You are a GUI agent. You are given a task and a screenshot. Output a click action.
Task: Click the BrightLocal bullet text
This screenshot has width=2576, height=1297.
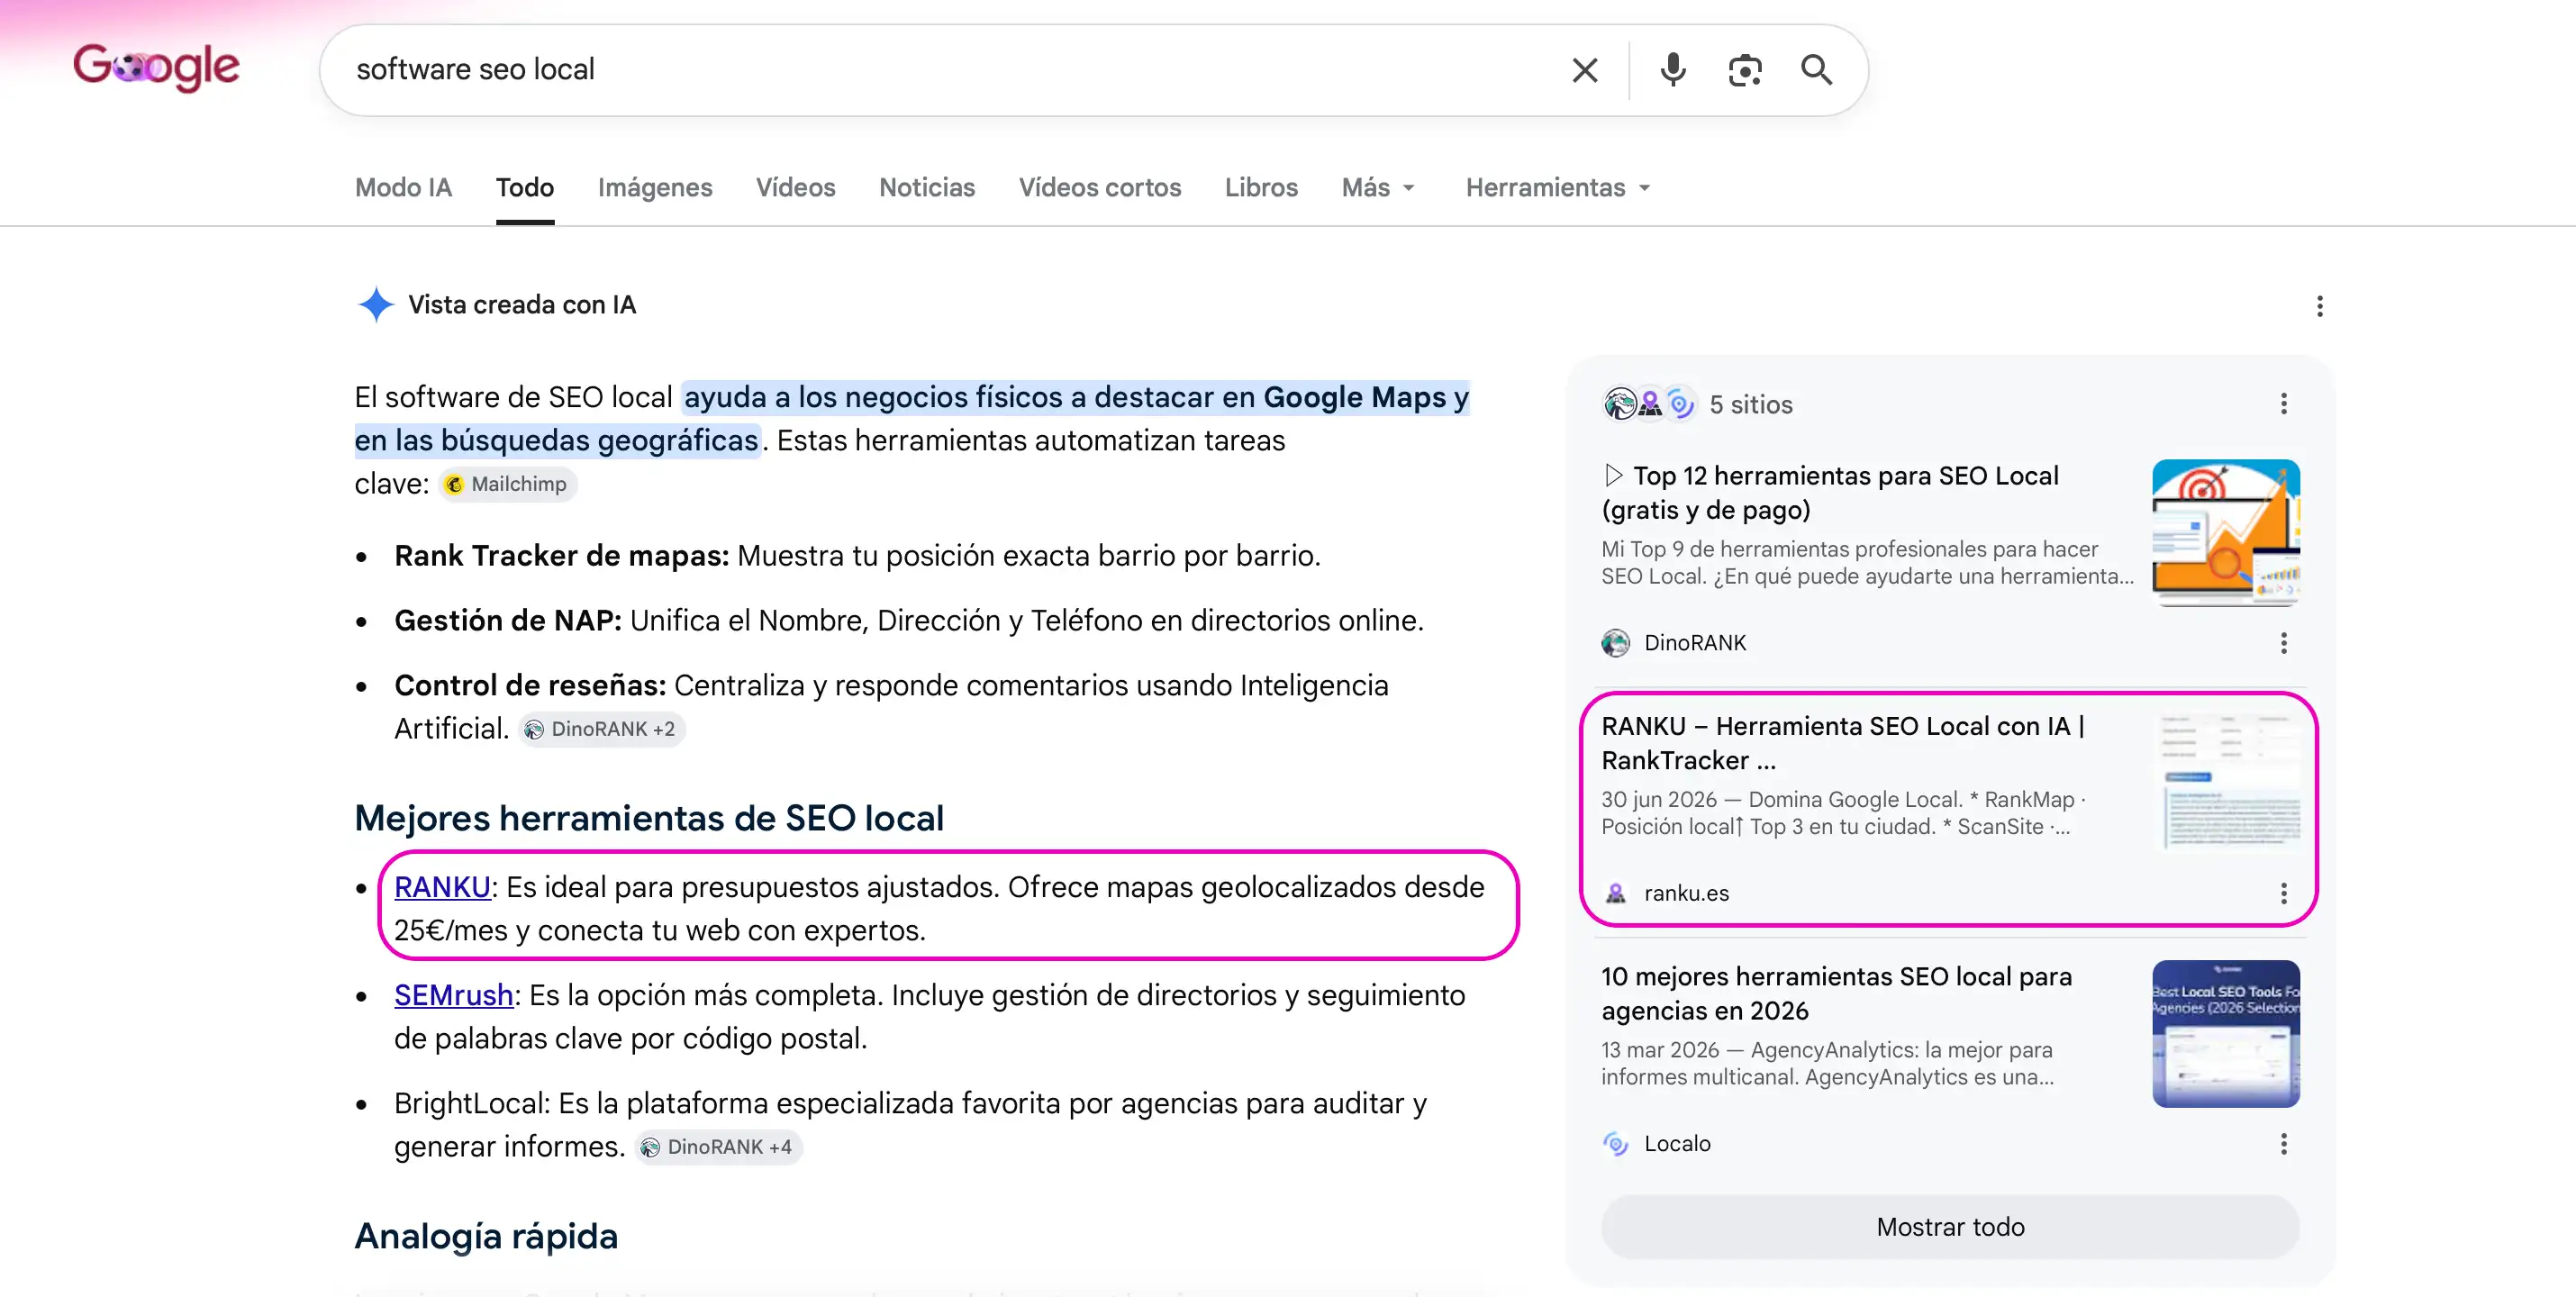(910, 1125)
